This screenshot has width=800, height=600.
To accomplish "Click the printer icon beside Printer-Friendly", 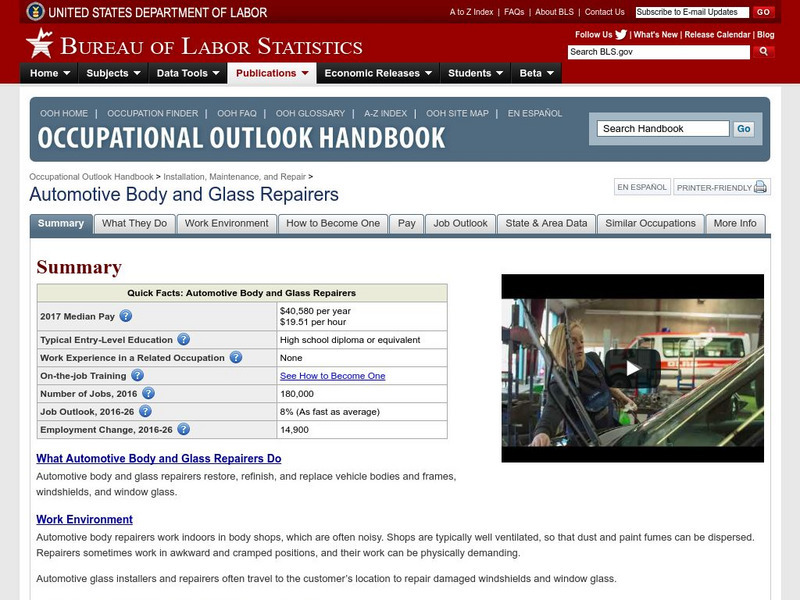I will click(760, 187).
